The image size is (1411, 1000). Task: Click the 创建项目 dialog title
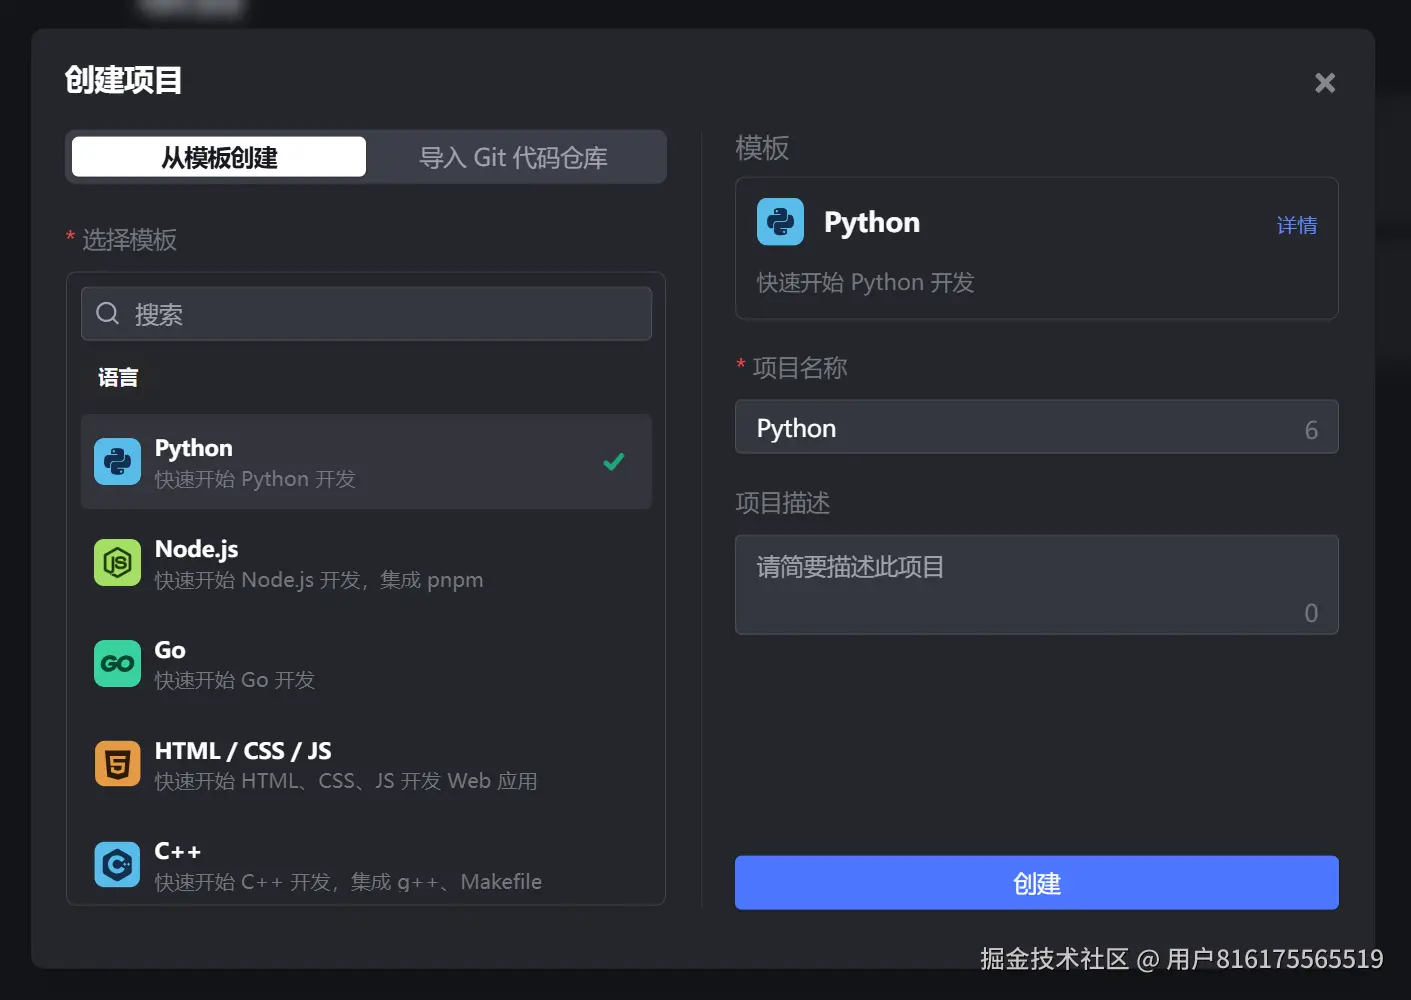[123, 80]
